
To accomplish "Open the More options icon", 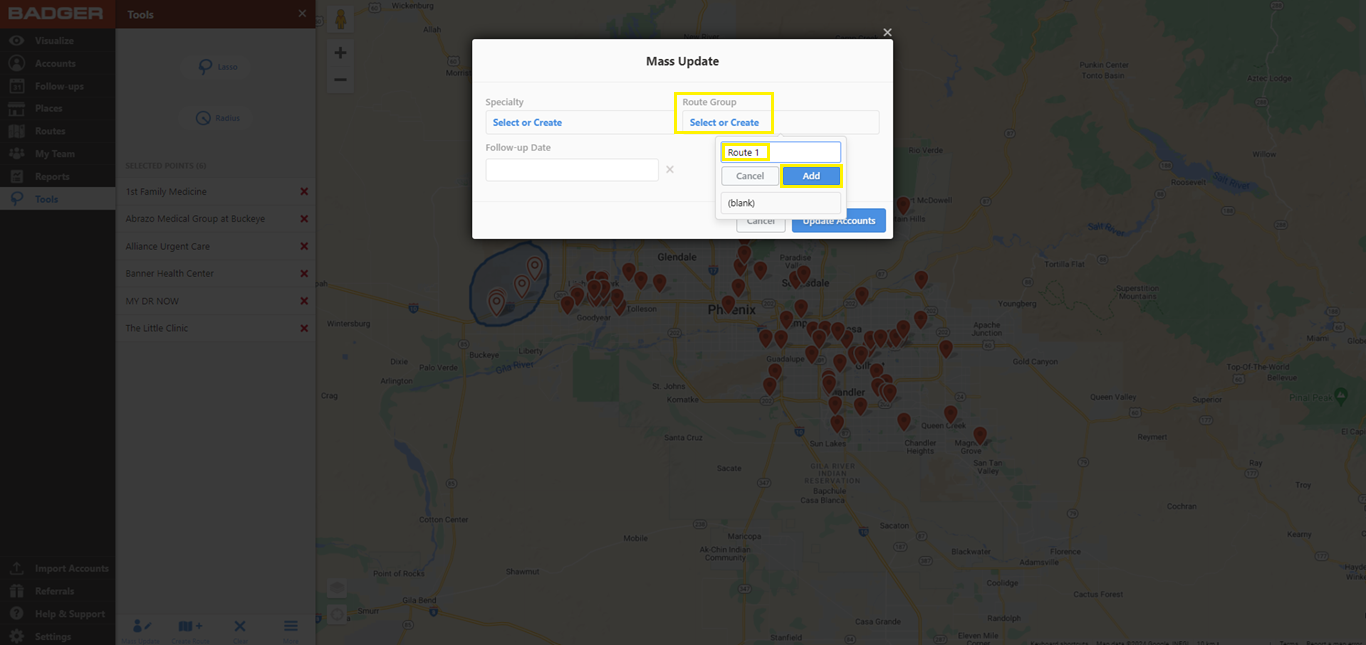I will [x=290, y=628].
